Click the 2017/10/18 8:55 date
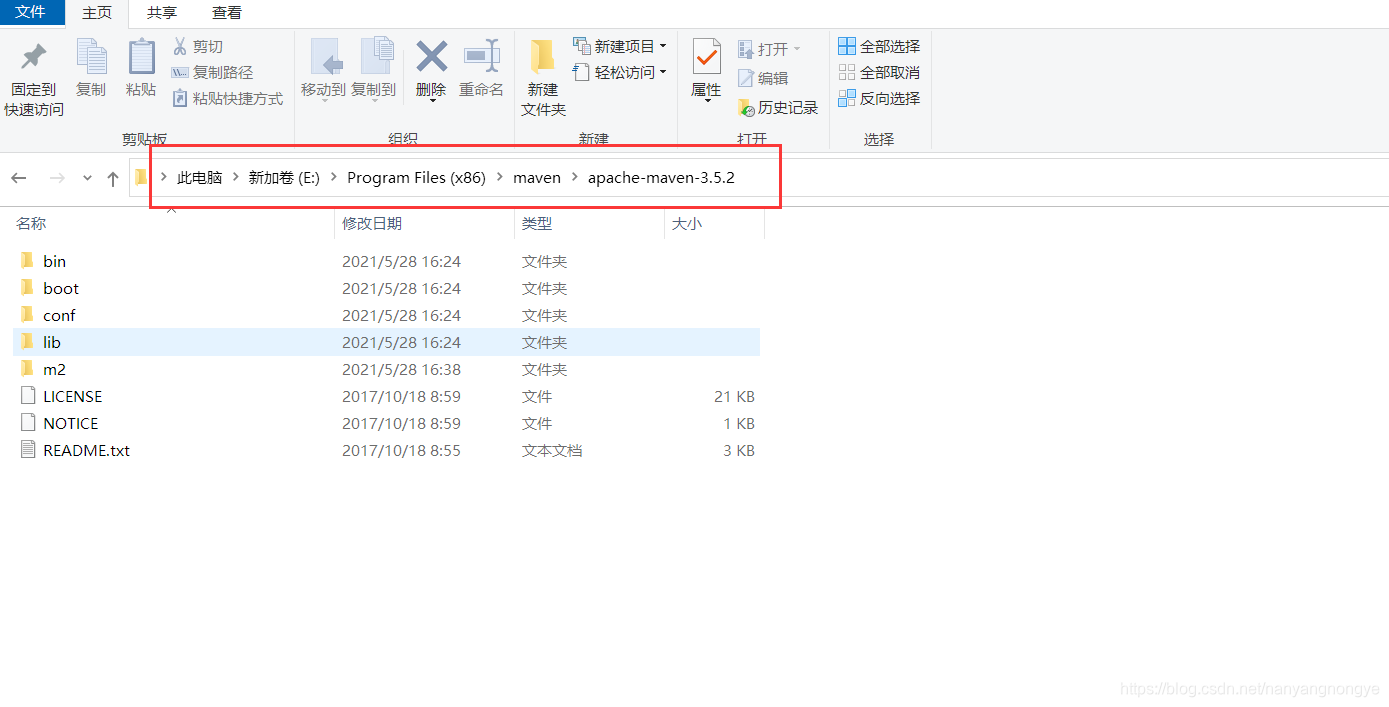 point(401,450)
